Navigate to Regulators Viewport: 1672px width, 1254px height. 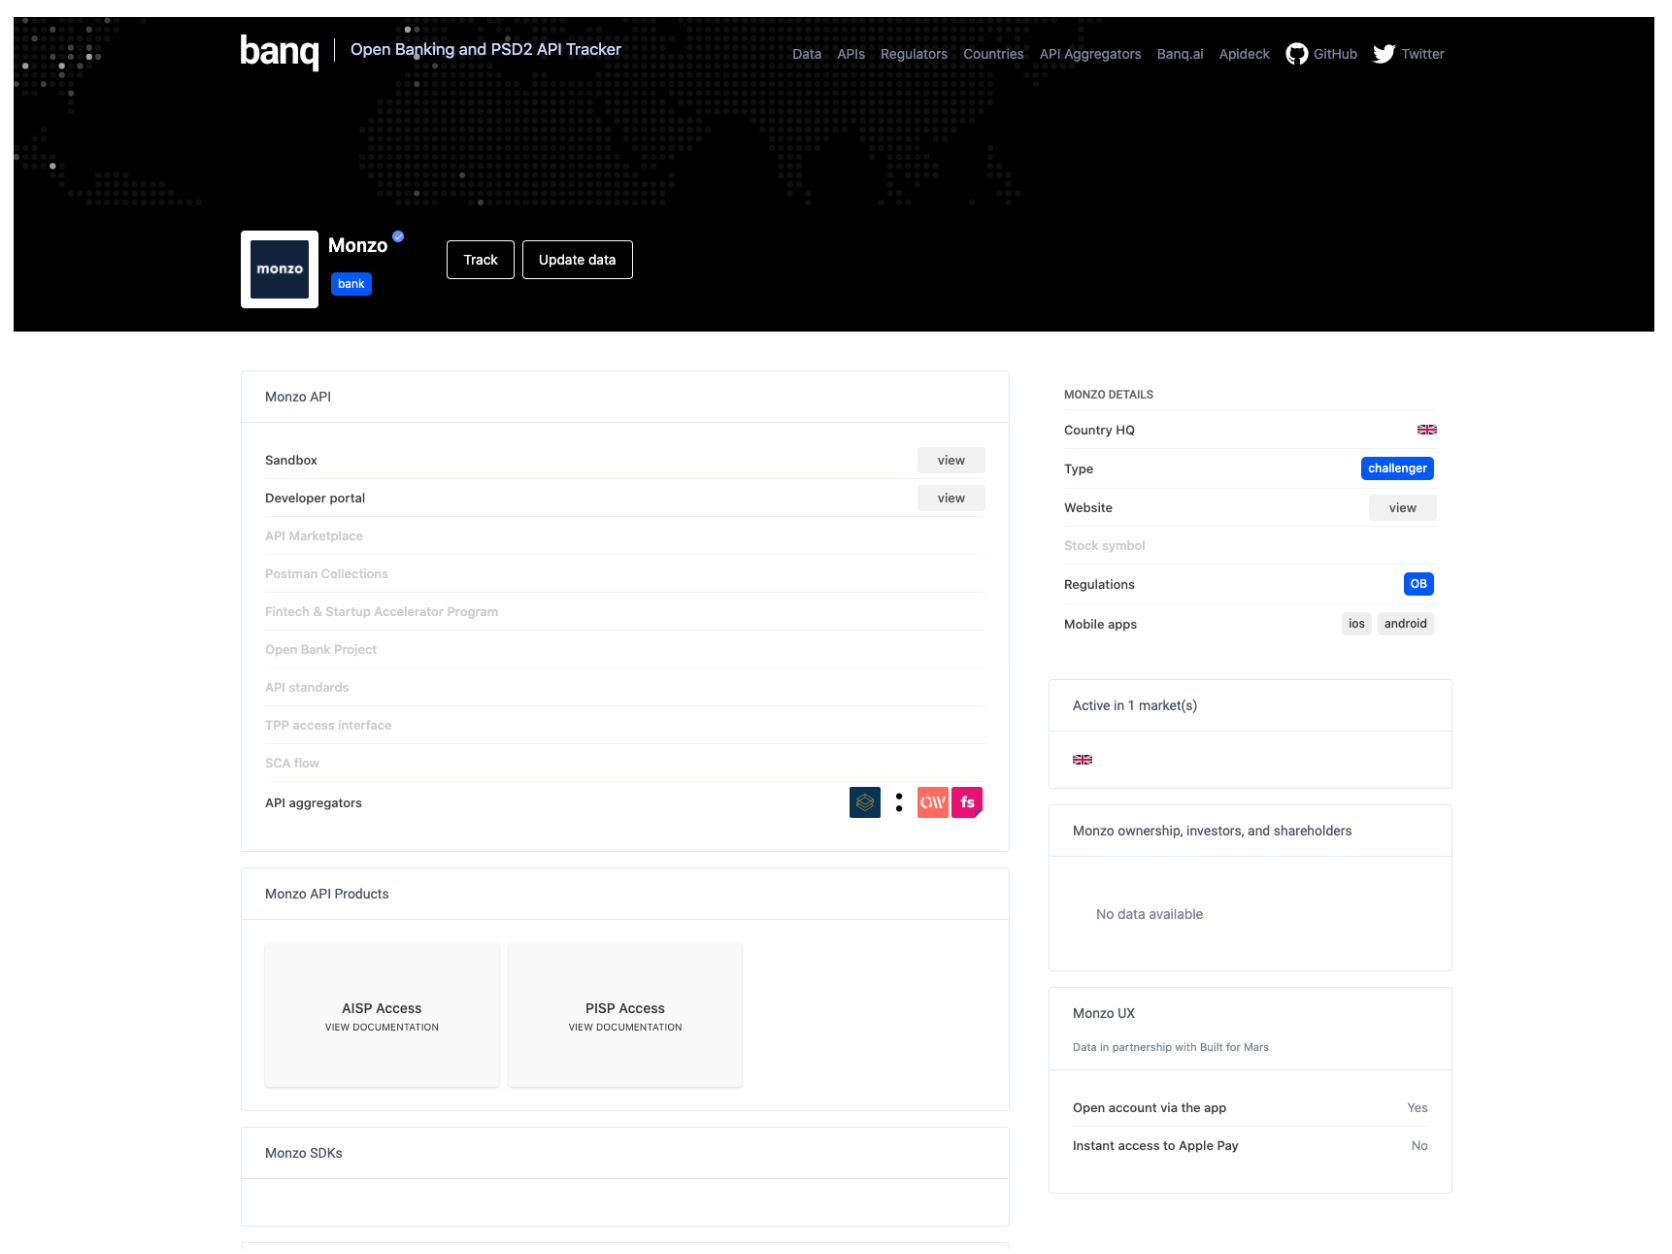coord(913,54)
